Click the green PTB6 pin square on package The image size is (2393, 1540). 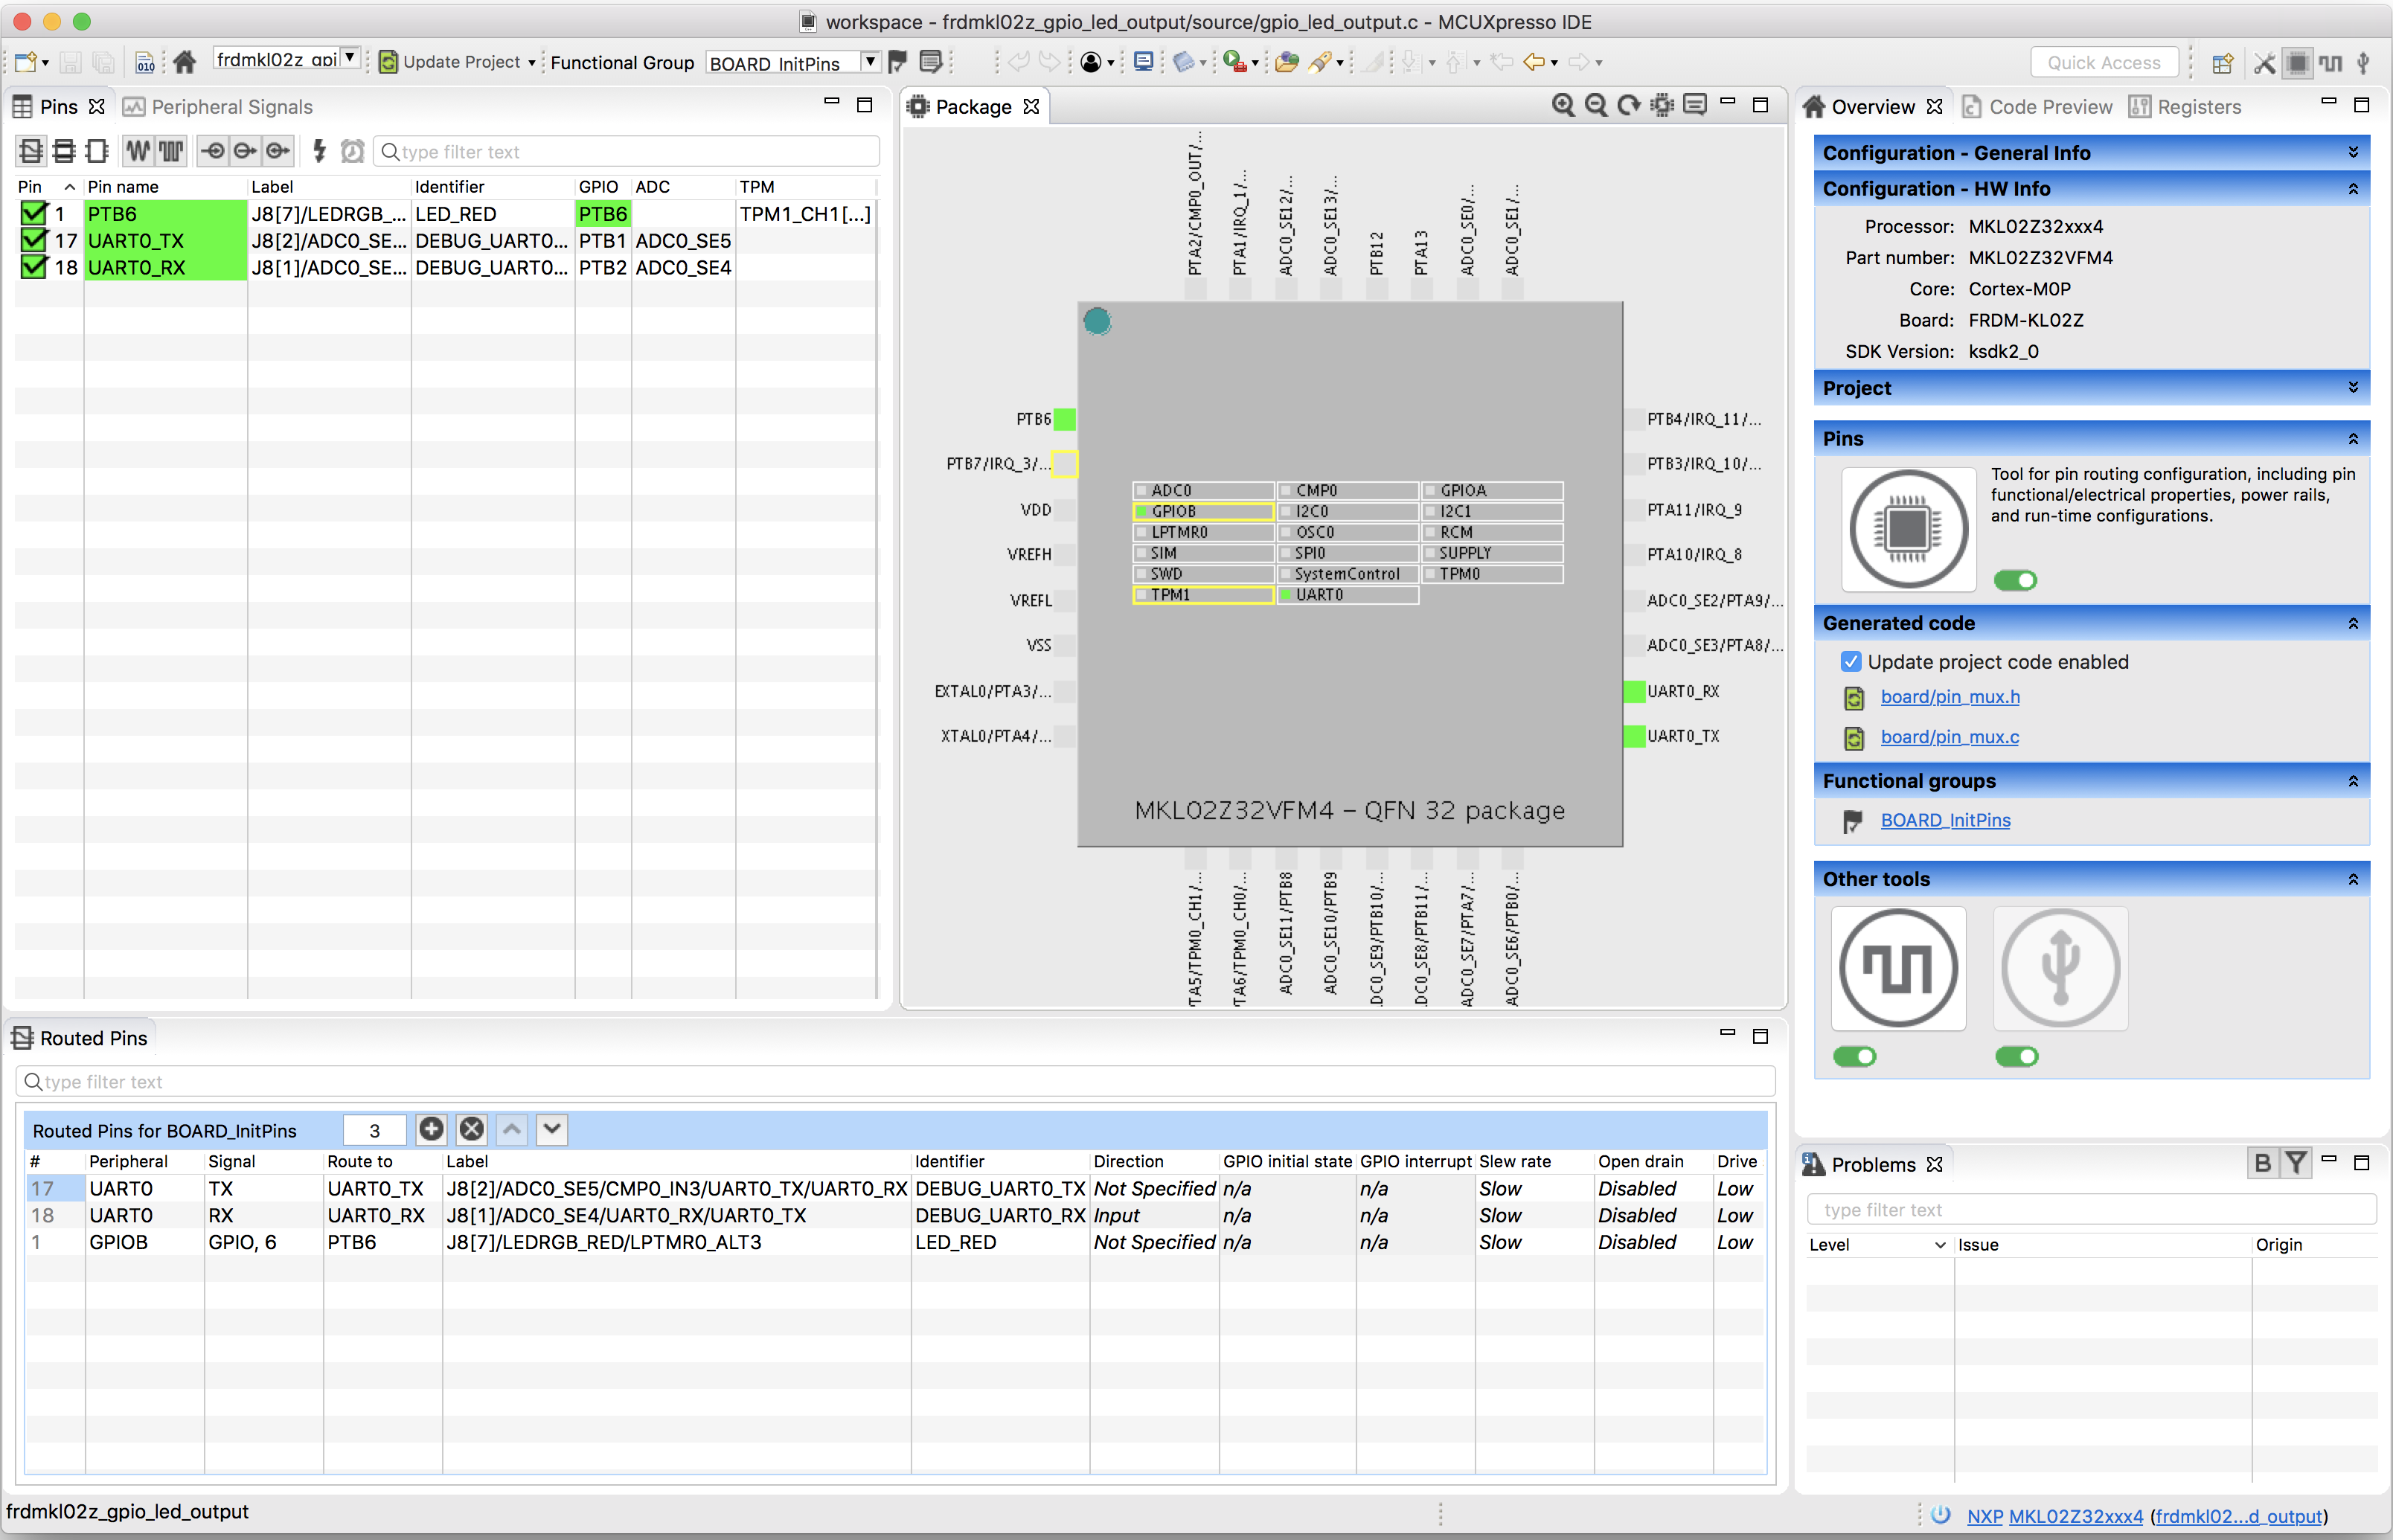(x=1065, y=419)
